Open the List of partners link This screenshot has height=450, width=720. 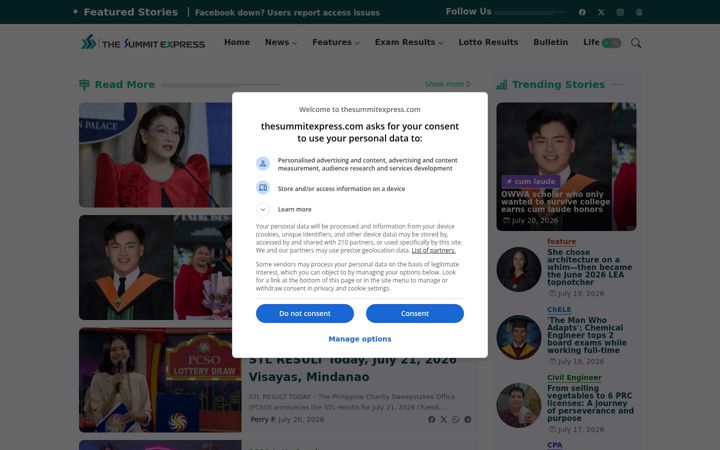(x=433, y=250)
